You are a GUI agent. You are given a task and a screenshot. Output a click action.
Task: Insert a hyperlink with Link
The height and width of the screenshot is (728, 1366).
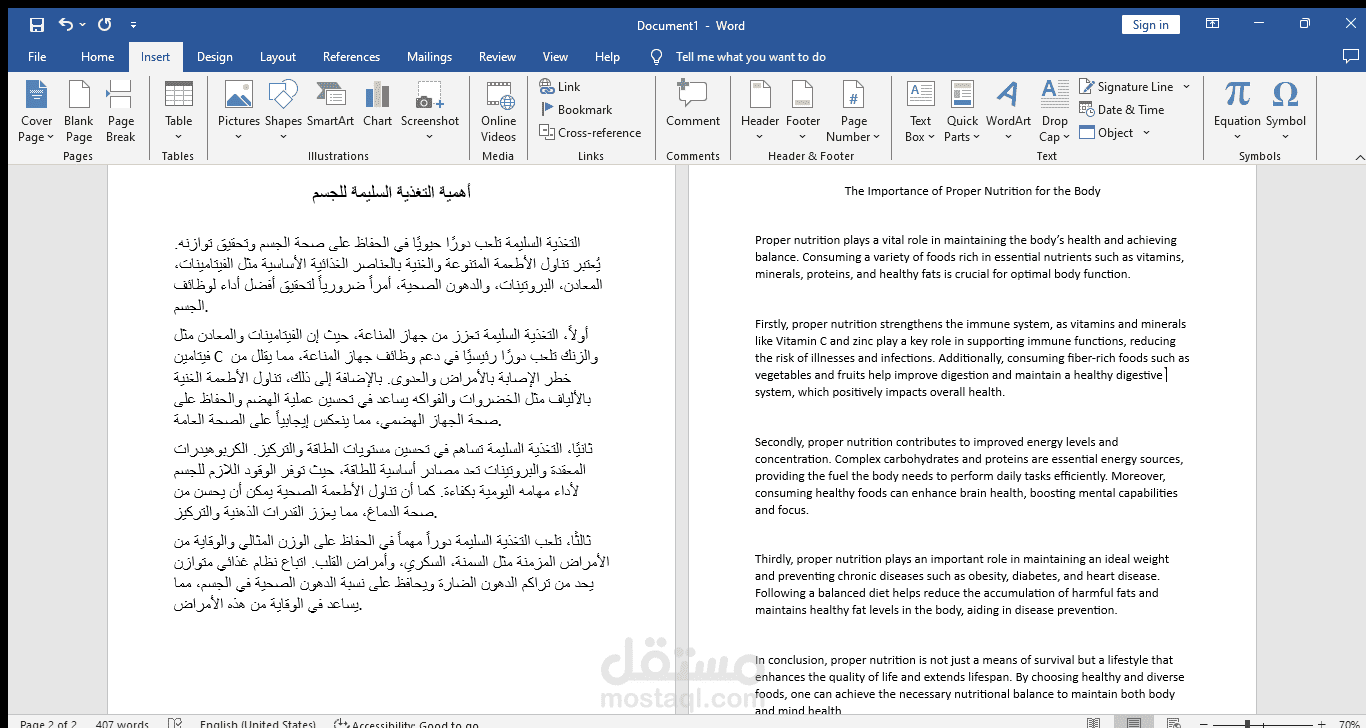pos(560,87)
